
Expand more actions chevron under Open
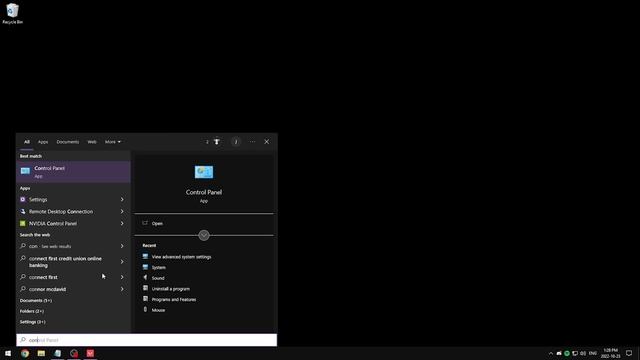(204, 235)
